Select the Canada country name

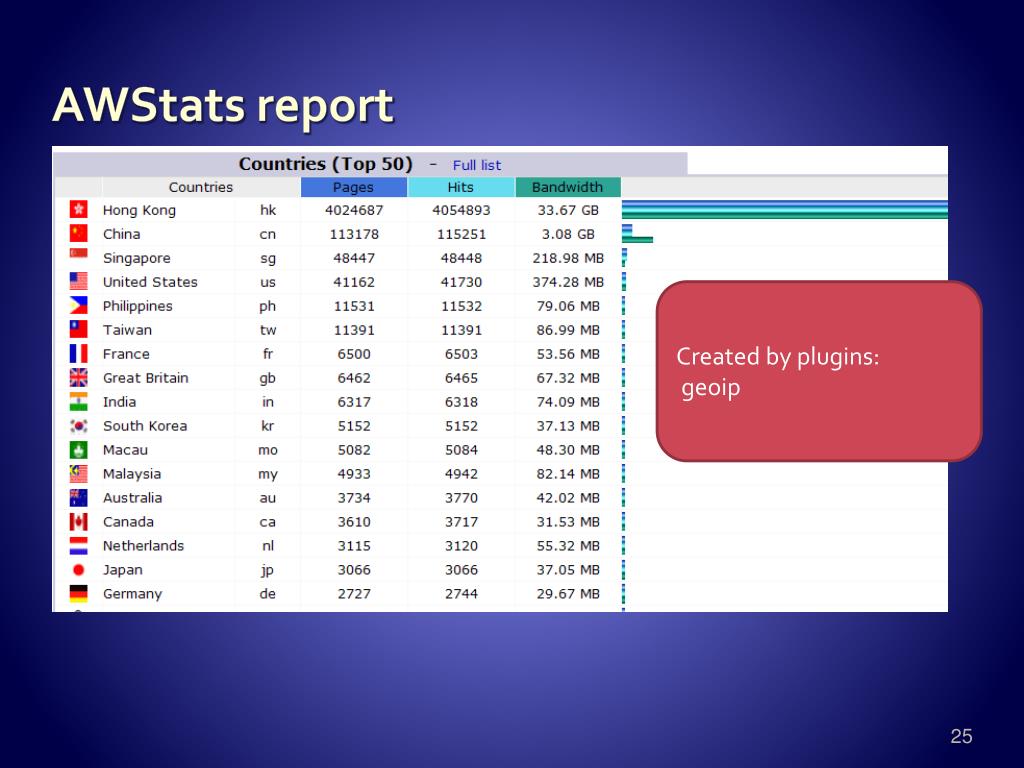point(128,522)
